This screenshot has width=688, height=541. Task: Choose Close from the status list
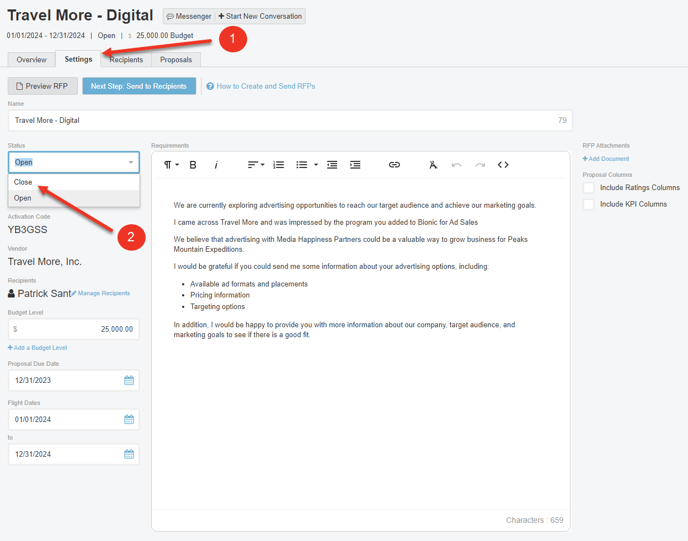pyautogui.click(x=74, y=182)
